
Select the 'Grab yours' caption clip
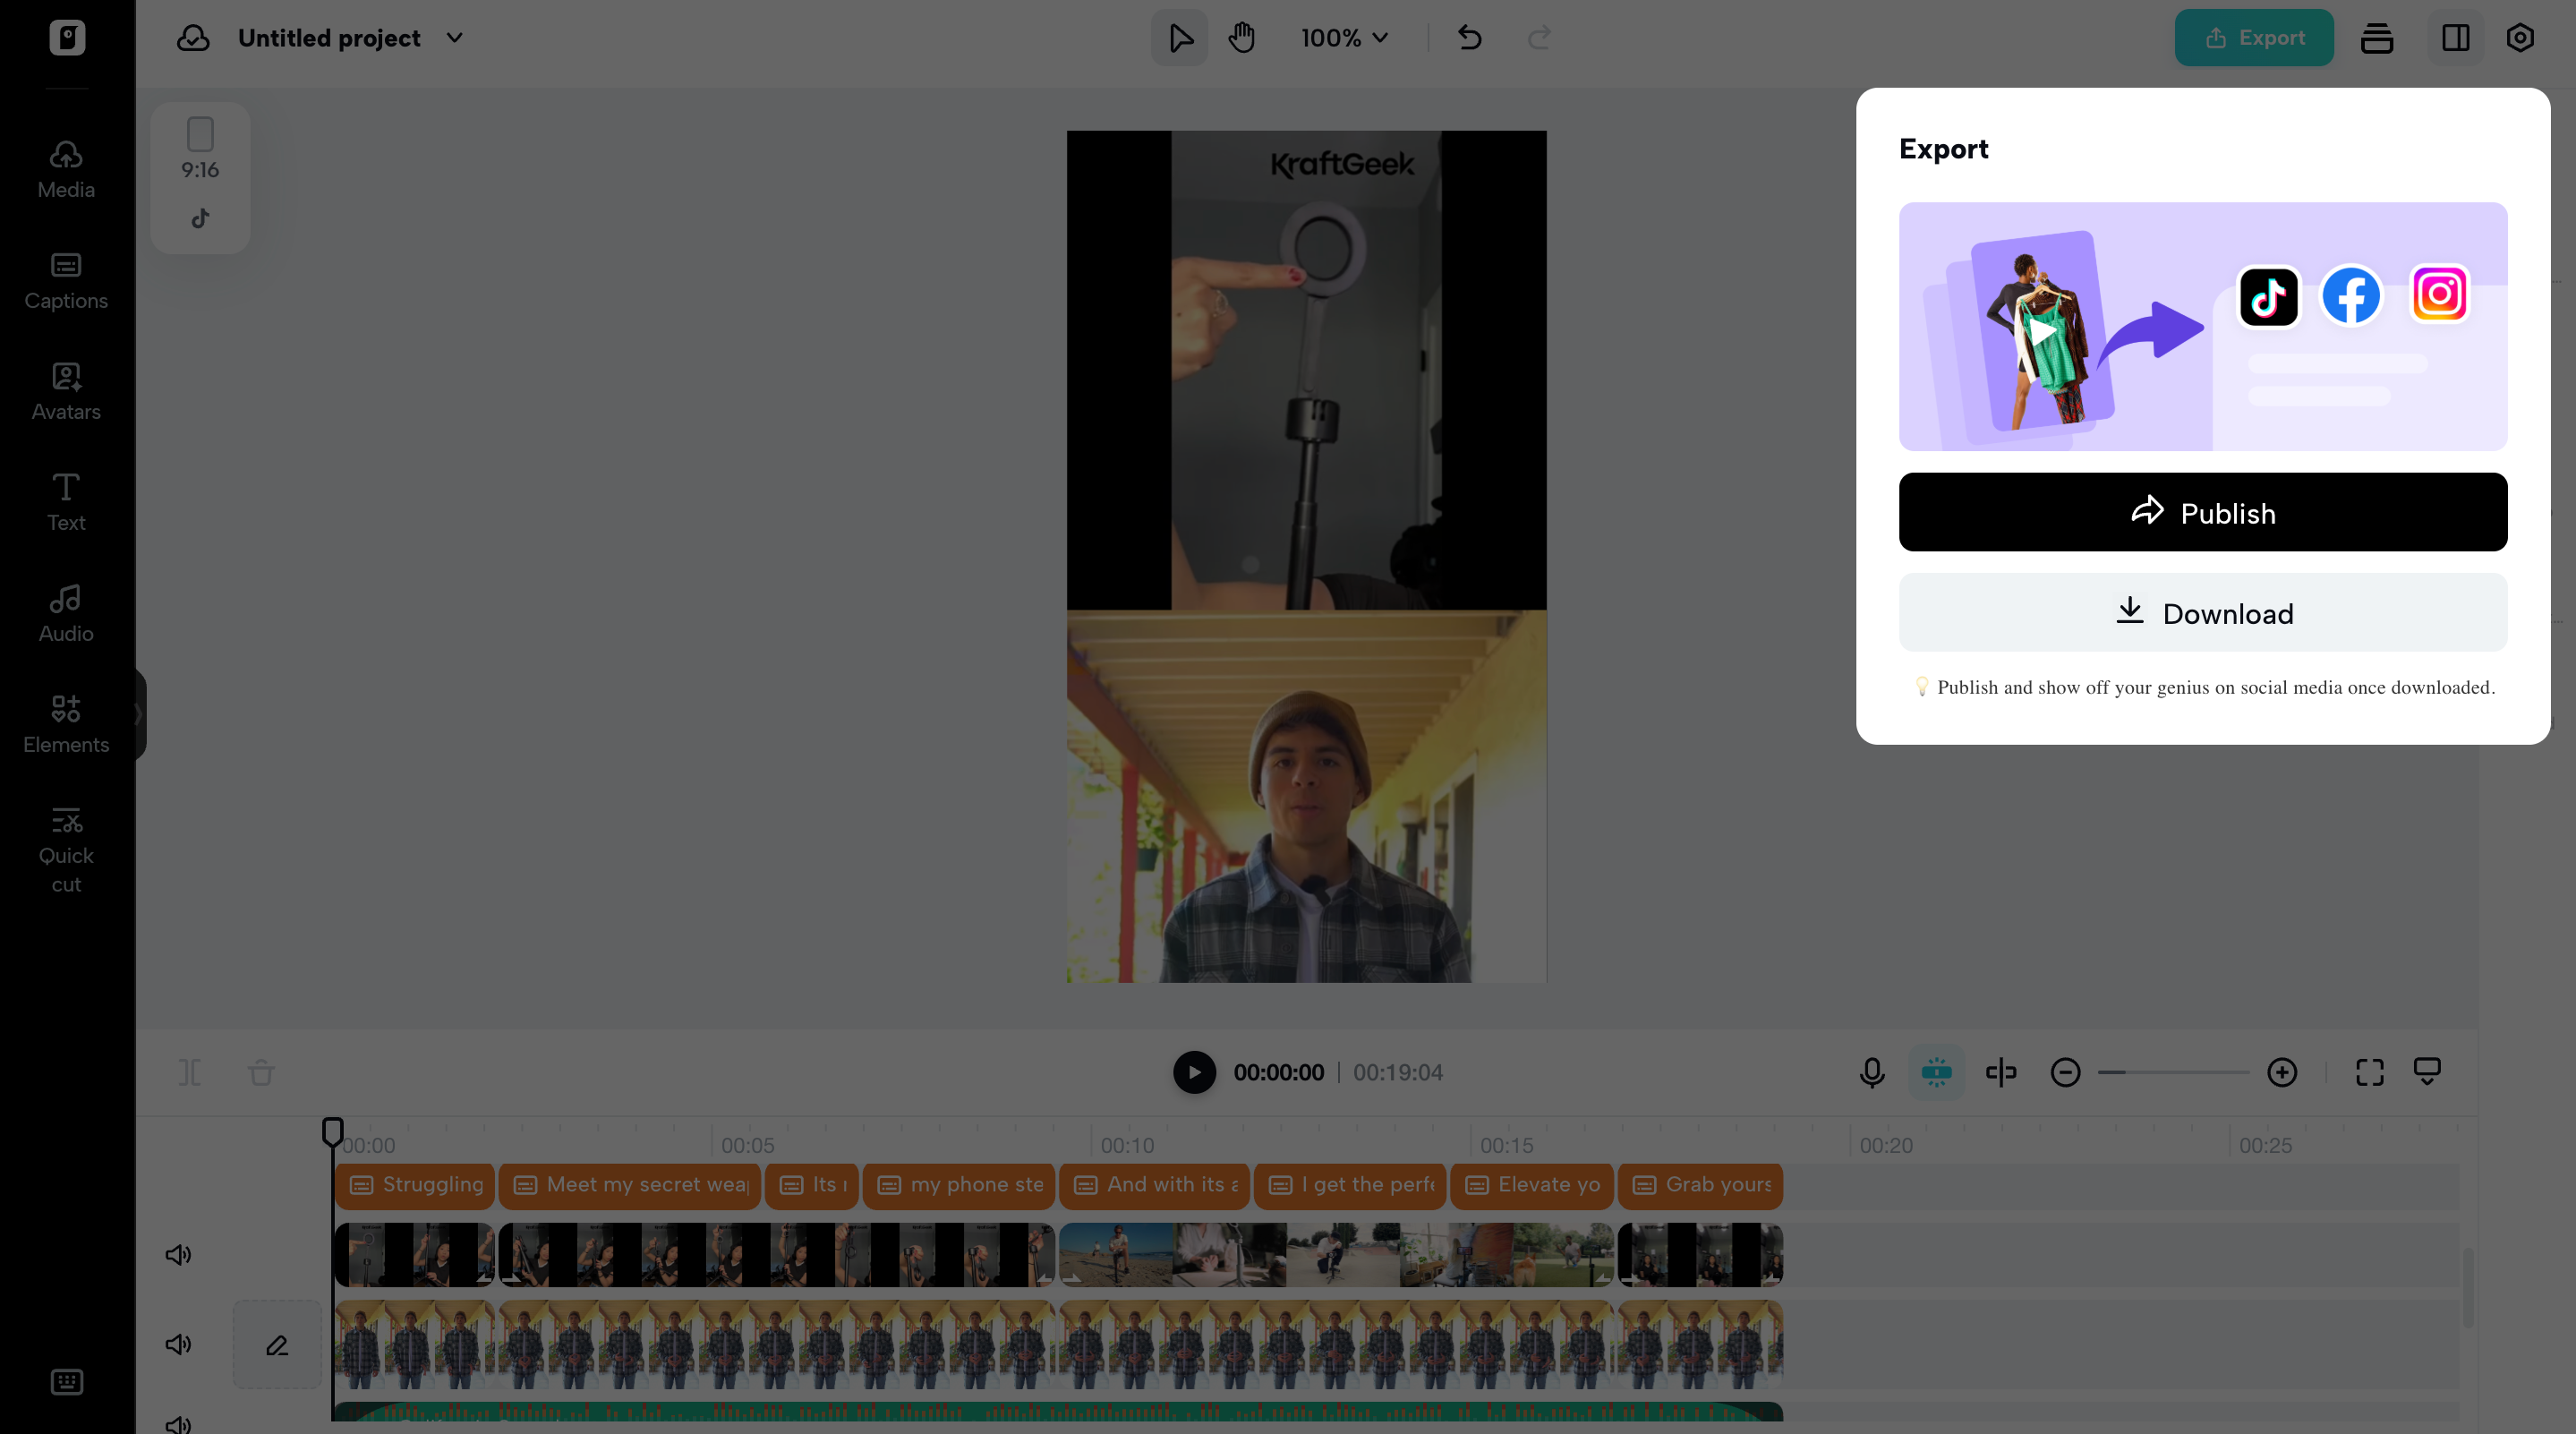[1700, 1185]
